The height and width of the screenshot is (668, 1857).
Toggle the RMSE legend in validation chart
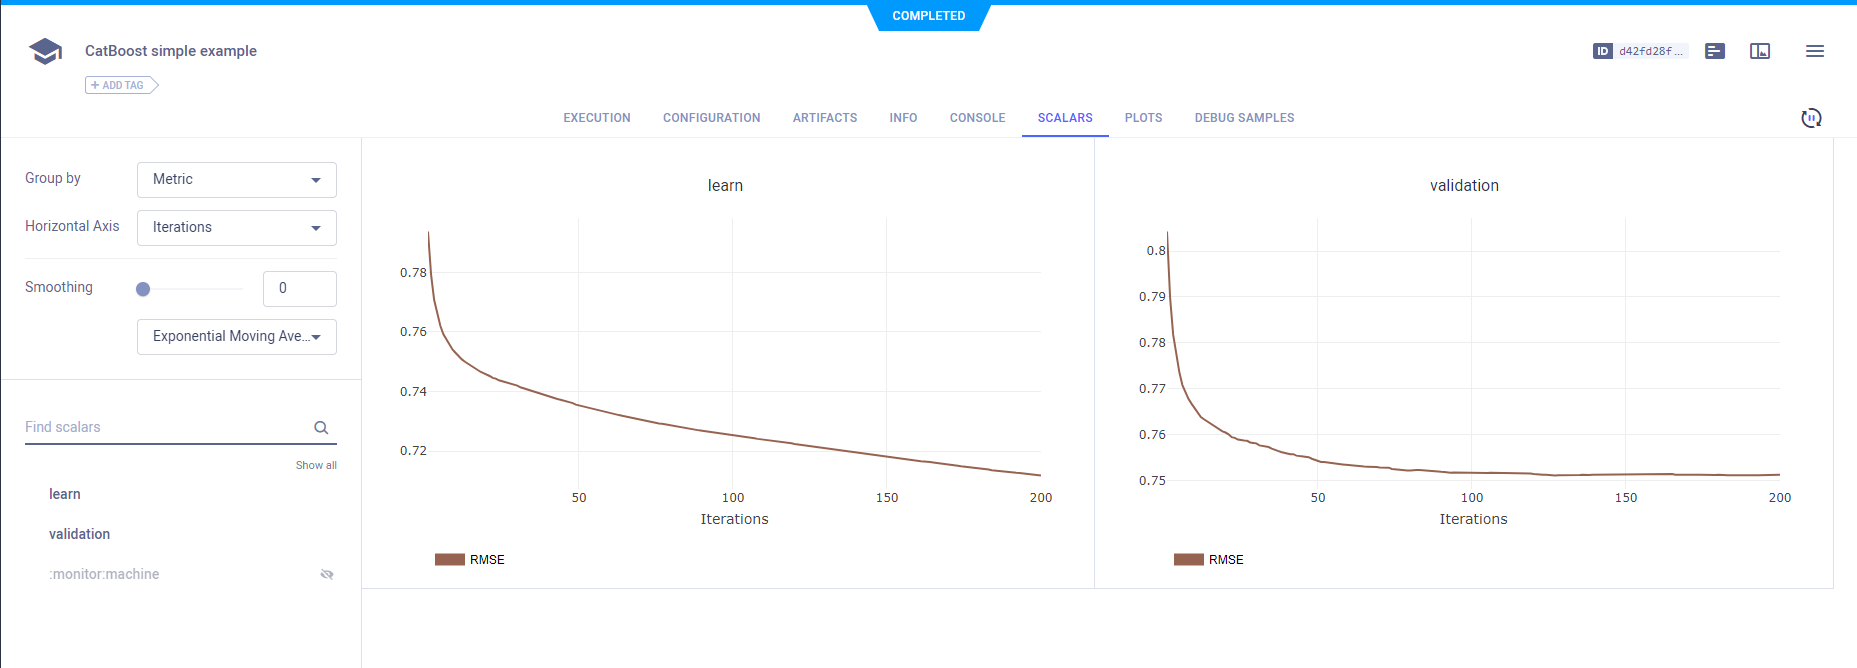1209,560
